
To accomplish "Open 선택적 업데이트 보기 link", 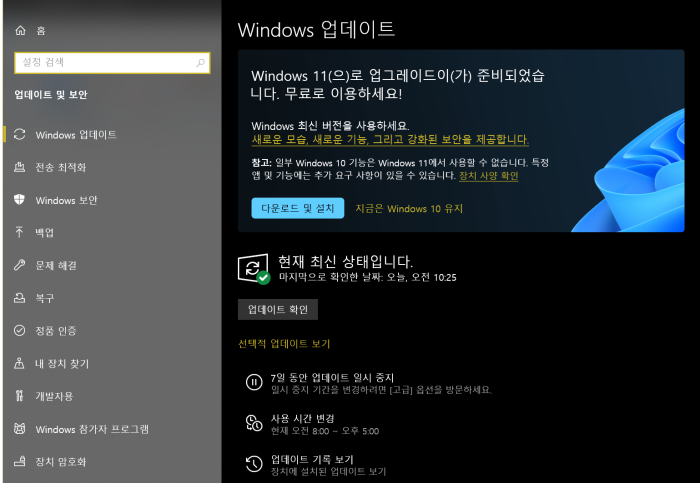I will point(284,343).
